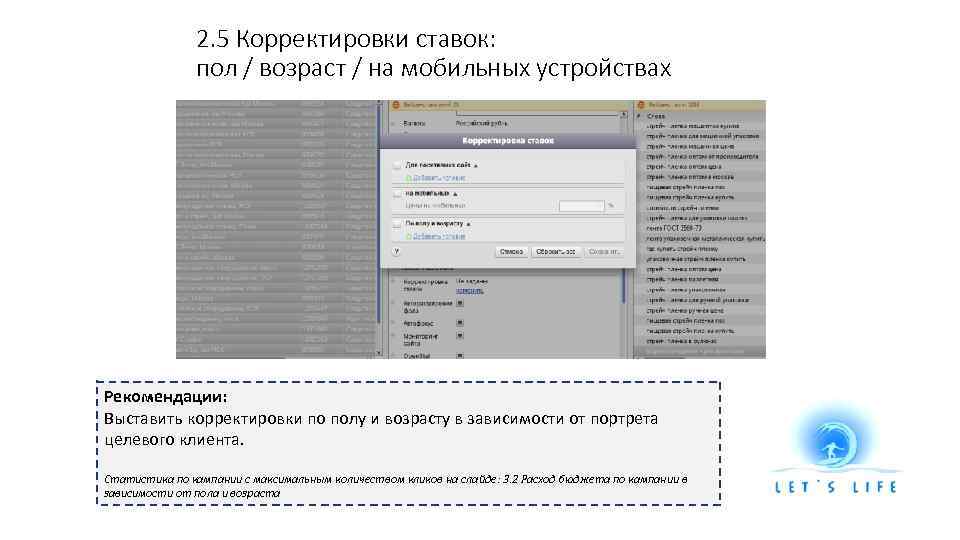Click the 'Сбросить все' reset button

[555, 252]
